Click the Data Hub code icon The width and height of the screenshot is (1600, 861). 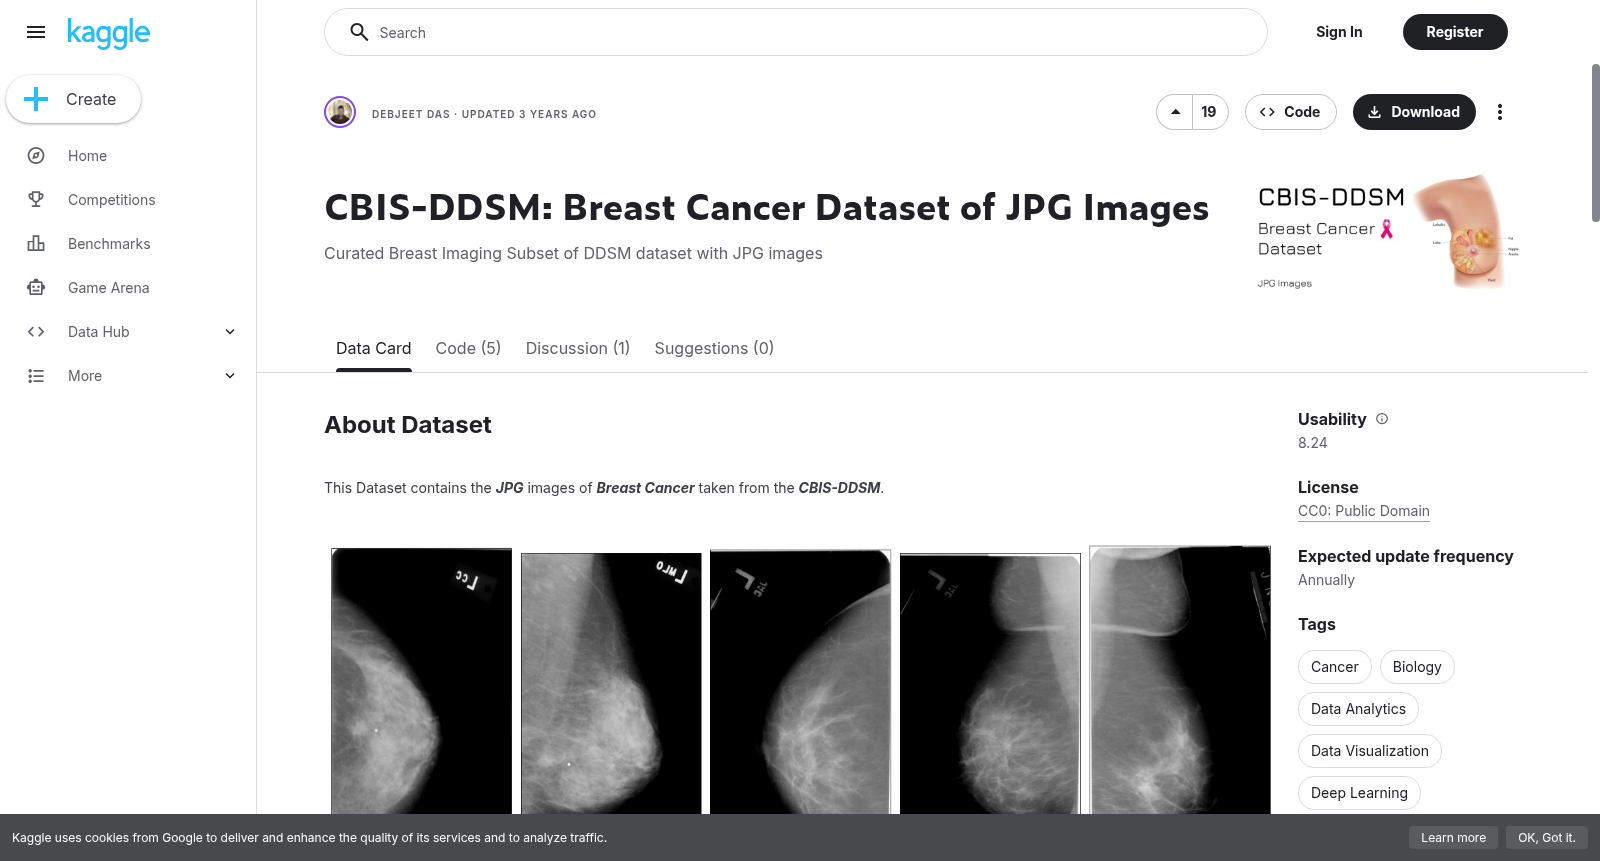[x=36, y=332]
